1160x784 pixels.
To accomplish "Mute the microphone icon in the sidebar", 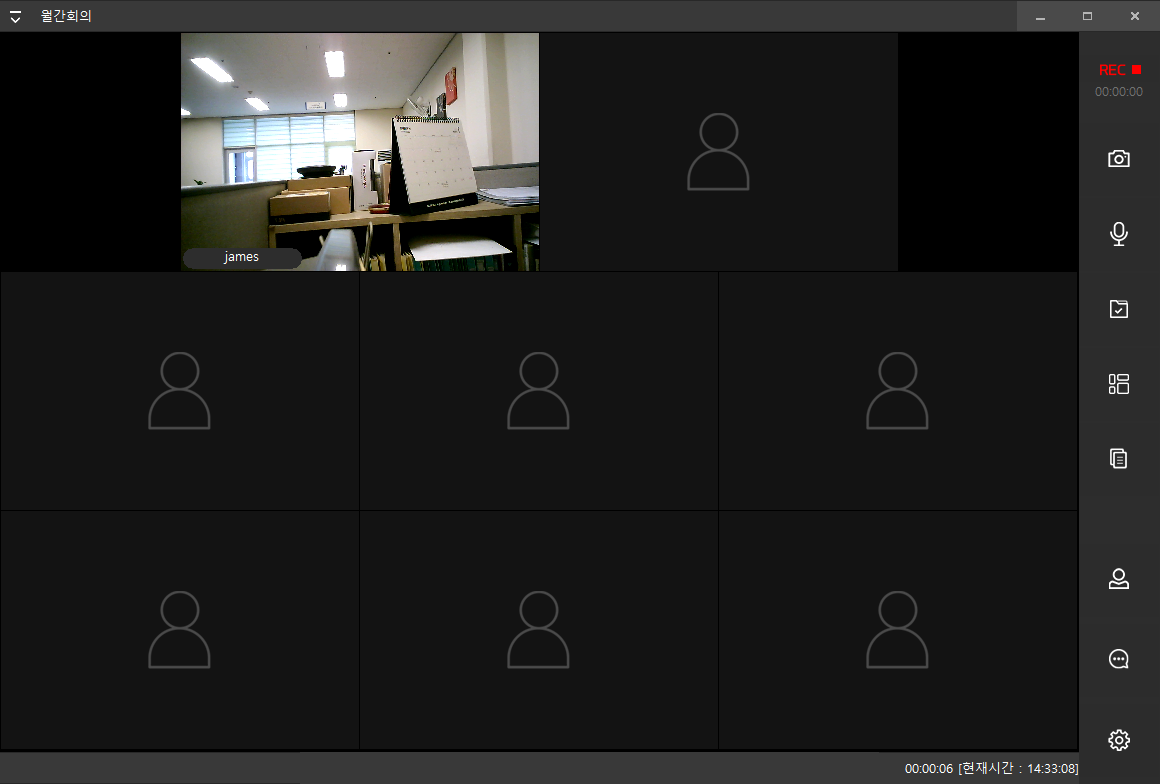I will [1119, 234].
